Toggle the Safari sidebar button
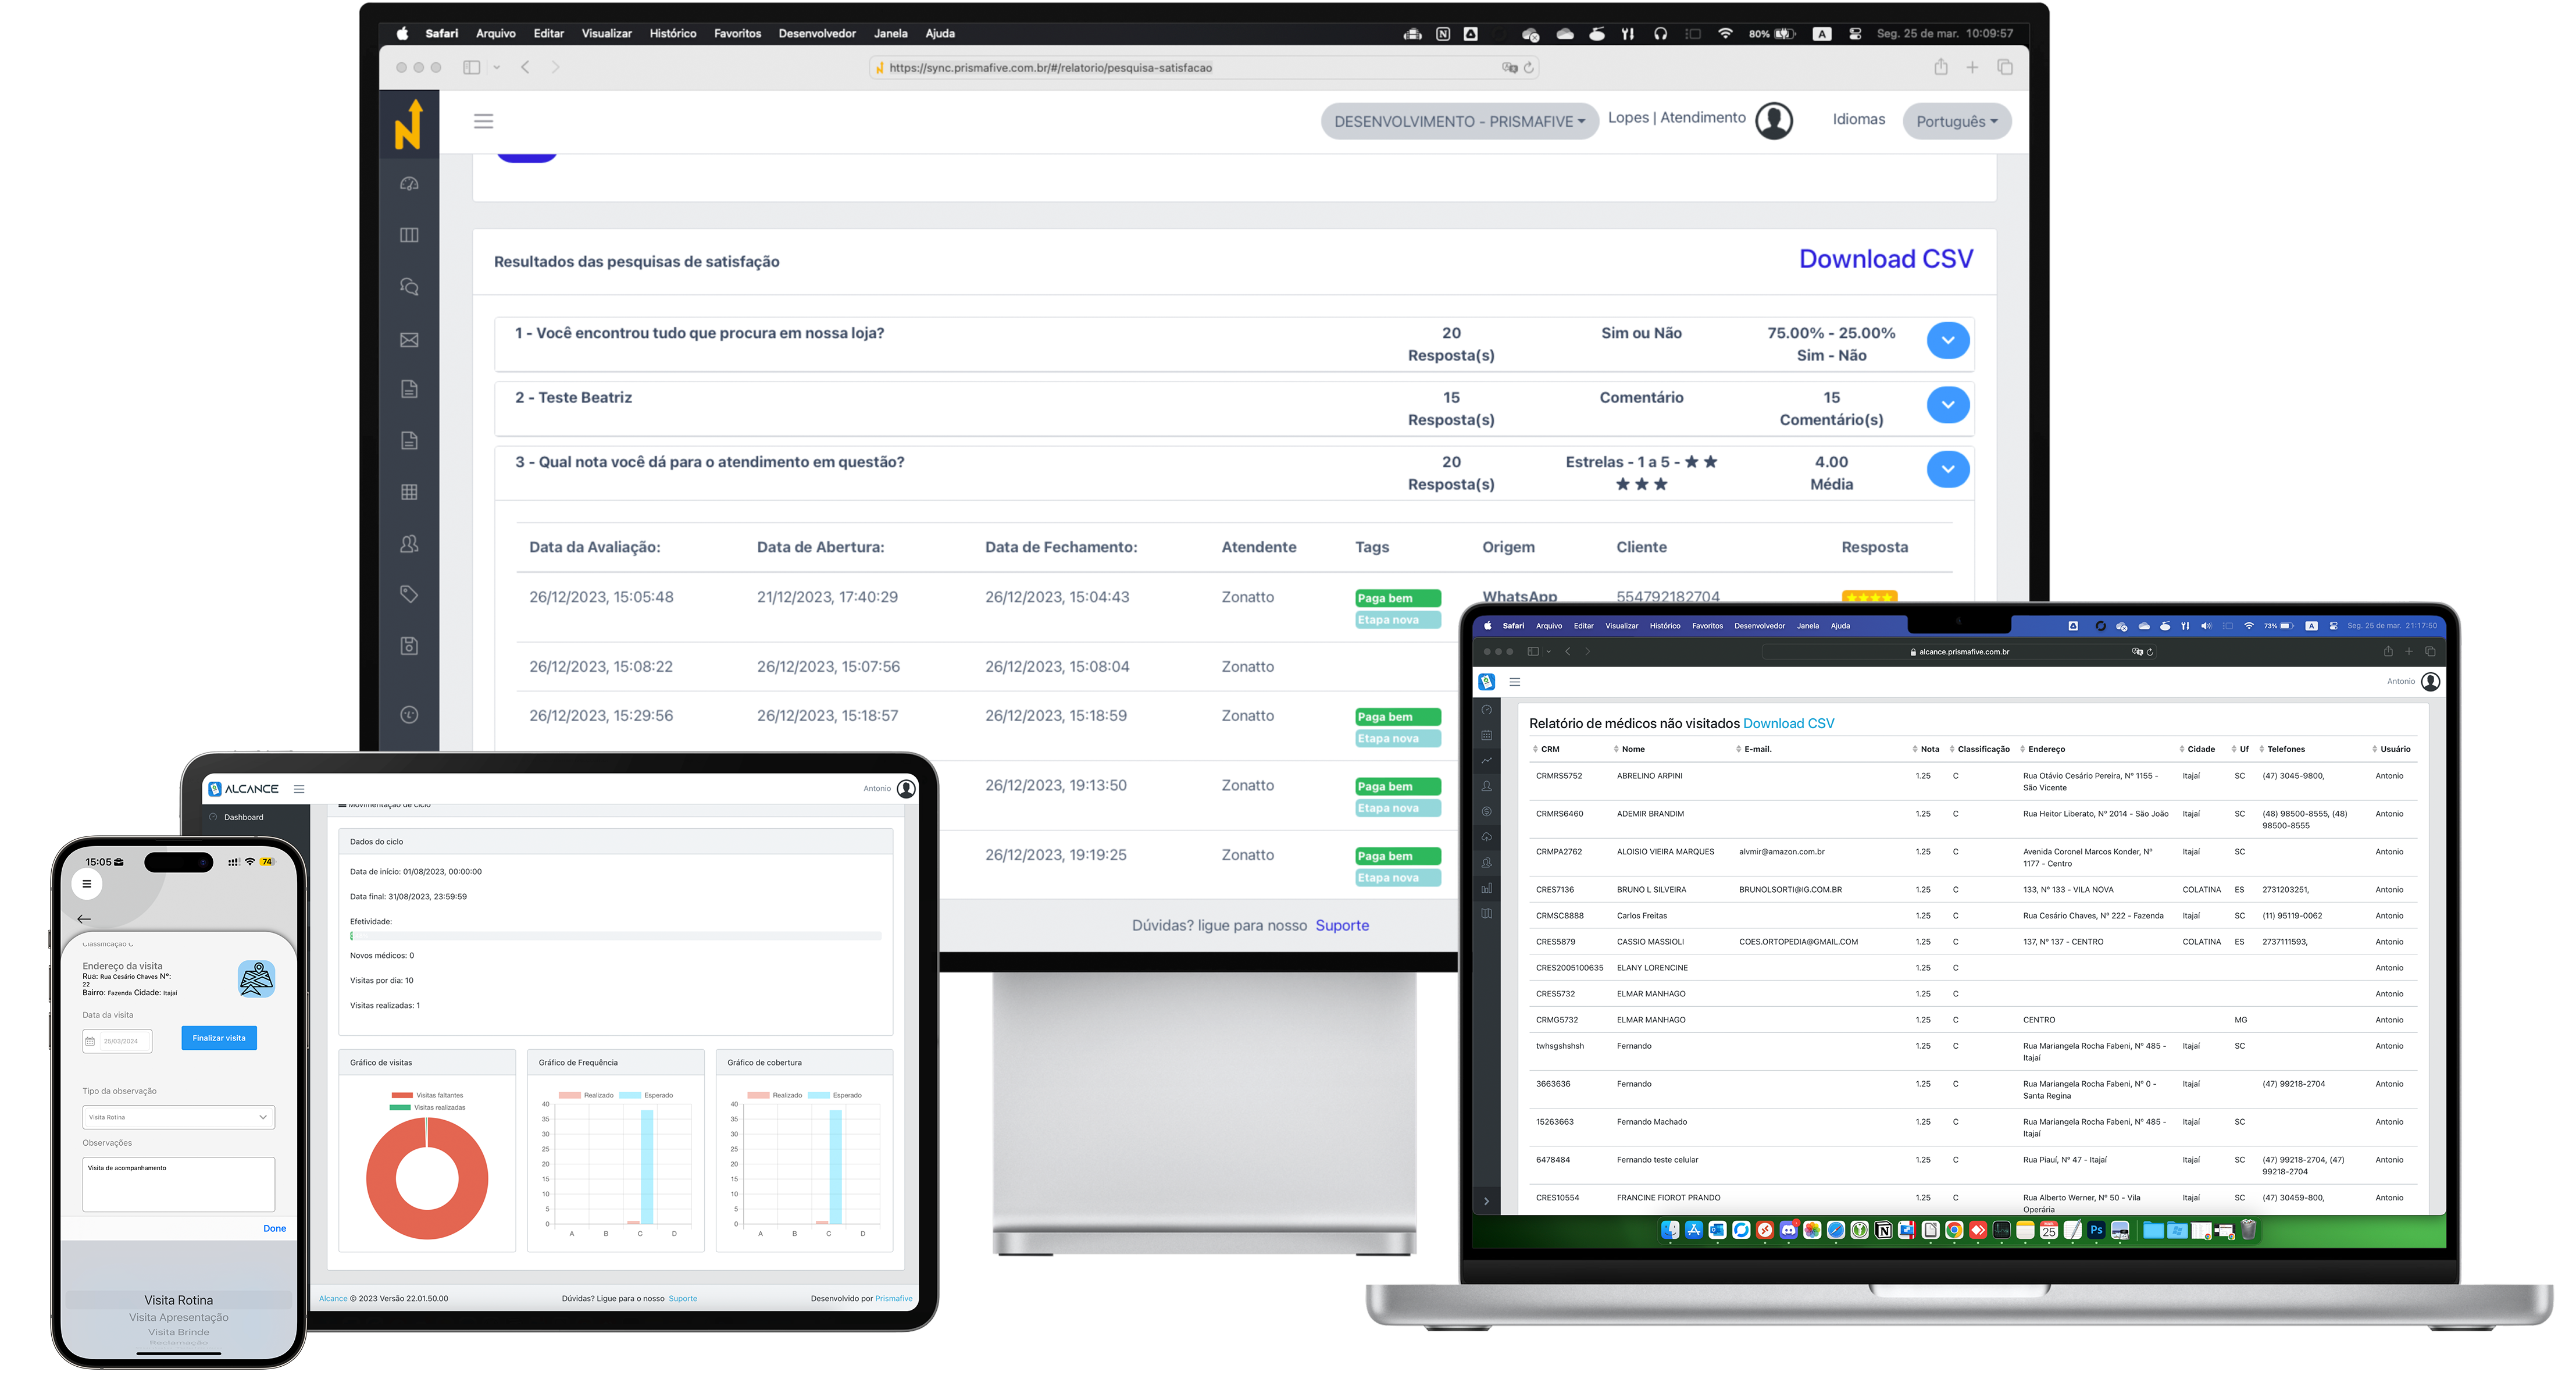Image resolution: width=2576 pixels, height=1379 pixels. (x=472, y=67)
